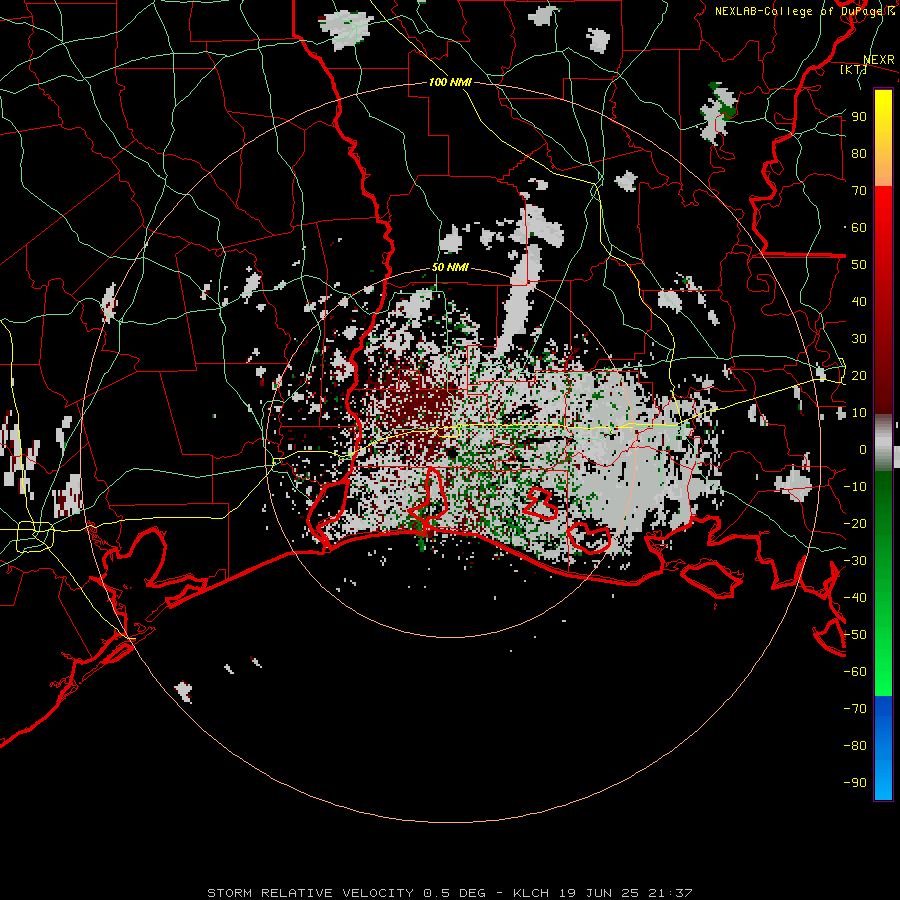Select the -90 scale value
The image size is (900, 900).
[855, 783]
